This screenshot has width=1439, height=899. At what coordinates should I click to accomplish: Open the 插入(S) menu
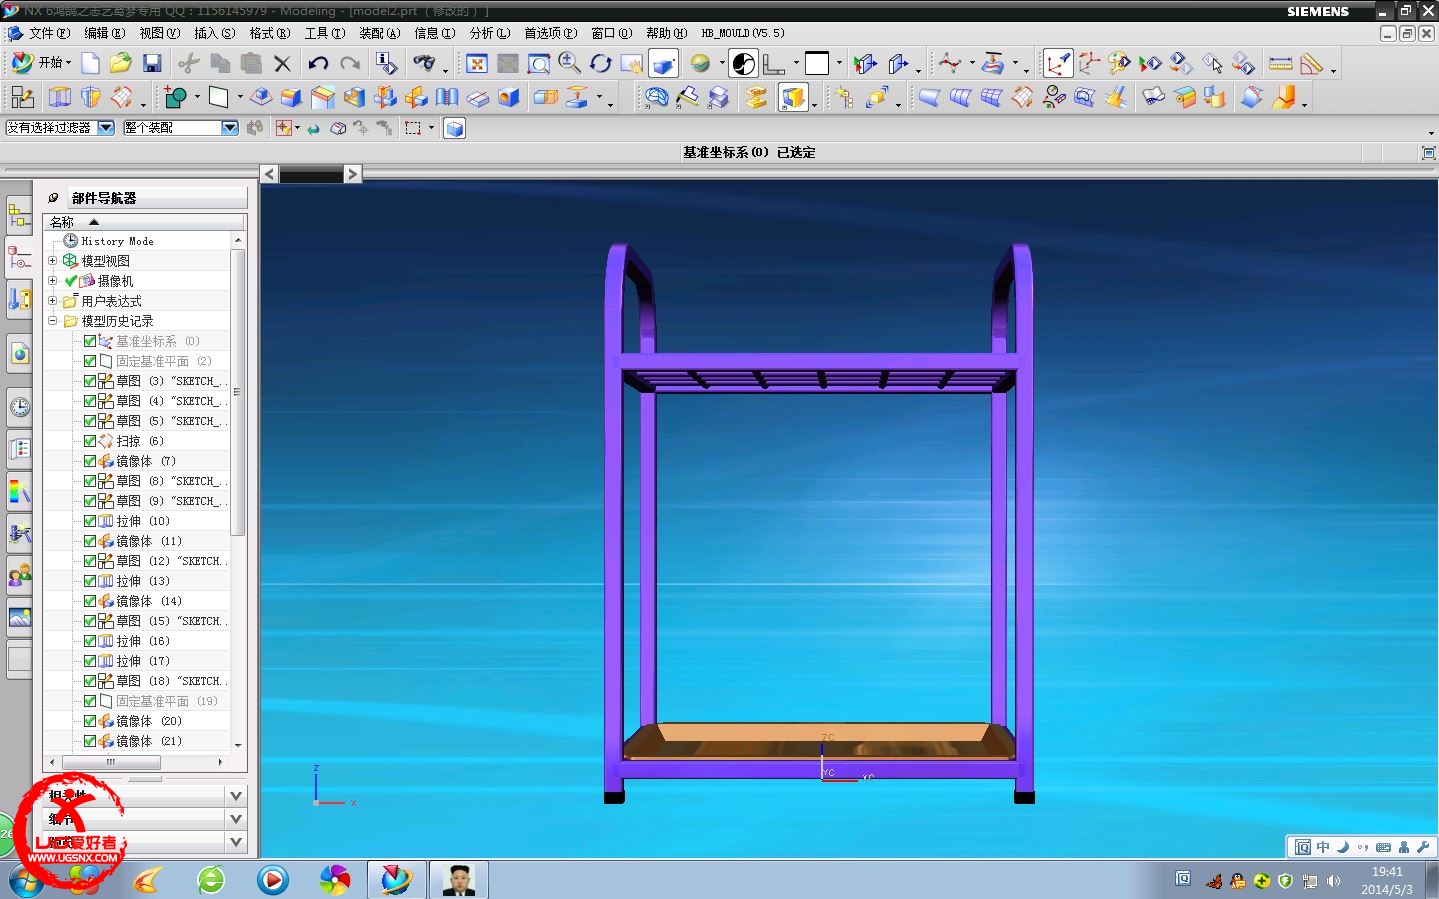(x=214, y=33)
